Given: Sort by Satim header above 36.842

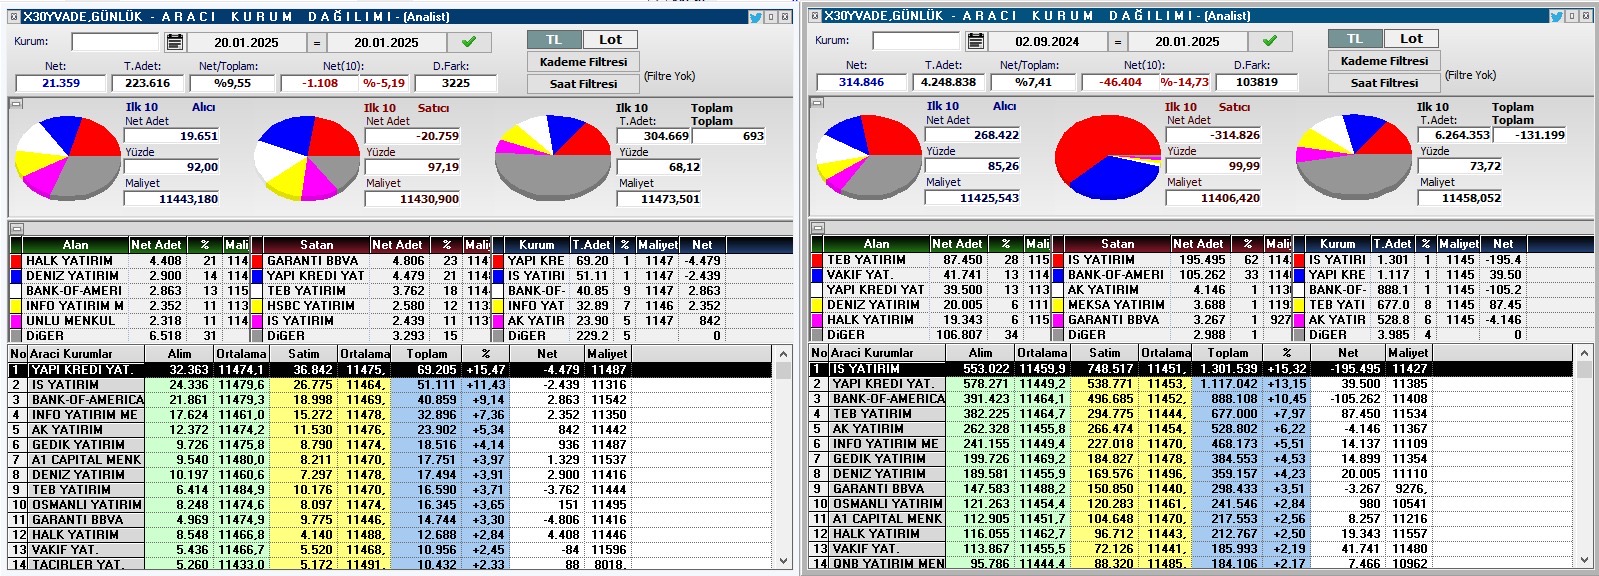Looking at the screenshot, I should 304,354.
